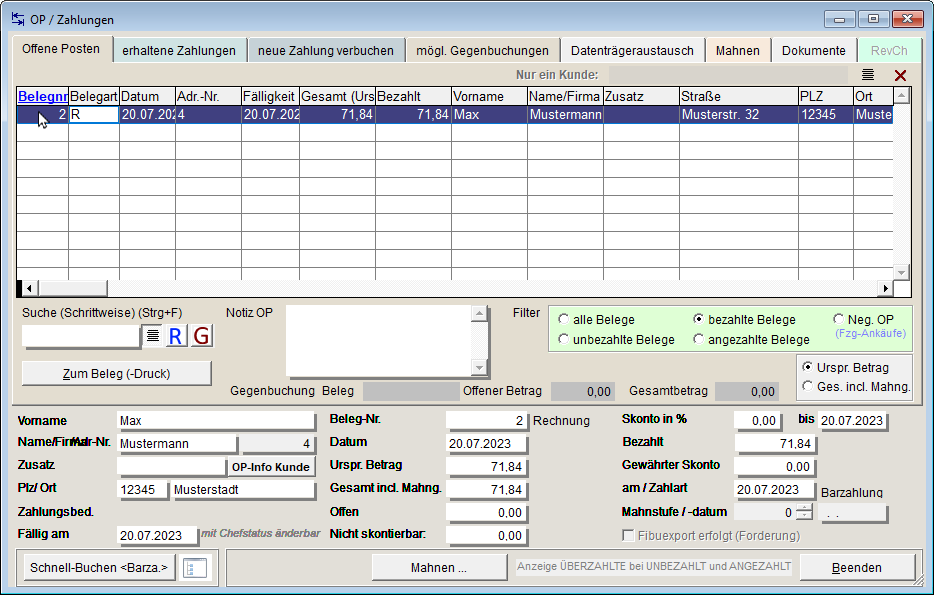Click the table's horizontal scrollbar right arrow
Viewport: 934px width, 595px height.
[x=886, y=288]
